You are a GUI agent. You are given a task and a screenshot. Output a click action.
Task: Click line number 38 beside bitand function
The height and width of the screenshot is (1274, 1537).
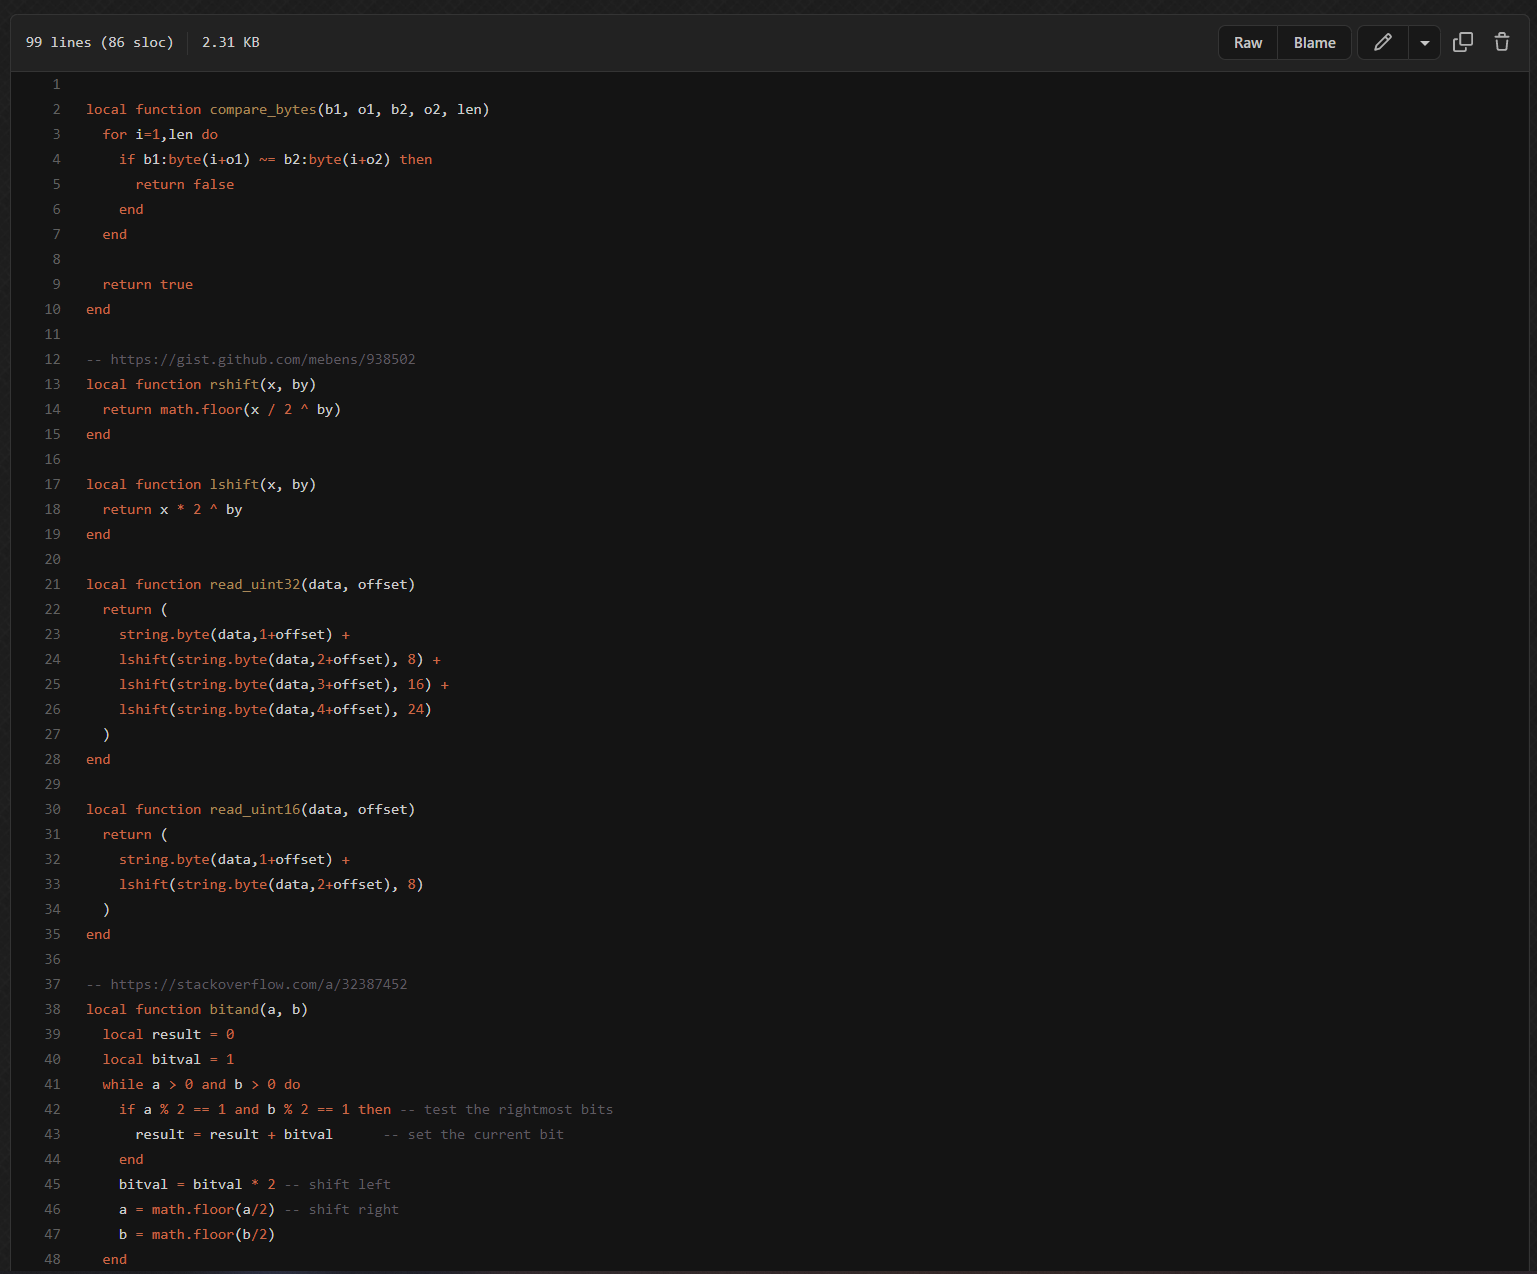point(52,1009)
